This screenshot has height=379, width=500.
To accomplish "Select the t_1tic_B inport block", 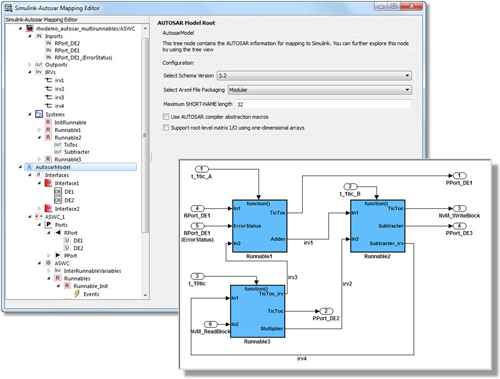I will click(x=350, y=186).
